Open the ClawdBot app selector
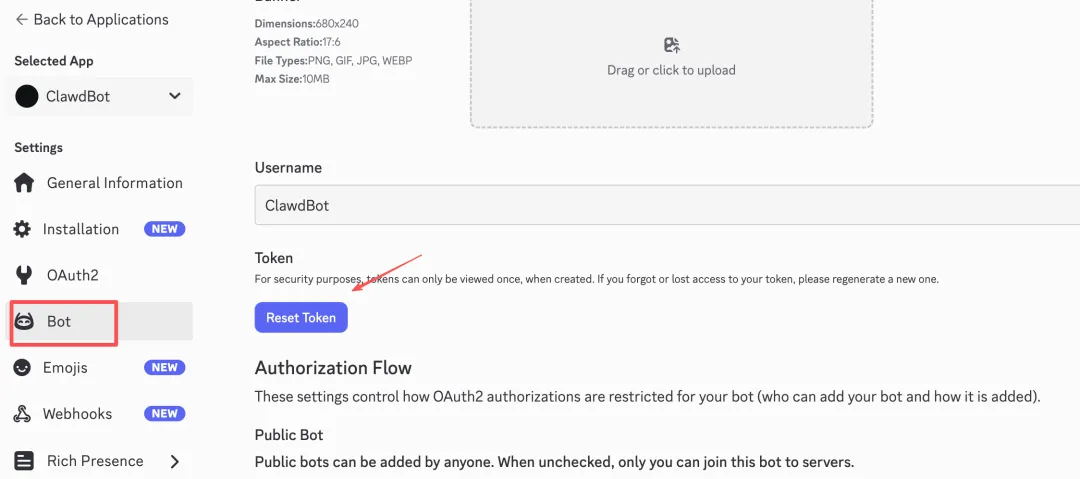 click(x=100, y=97)
